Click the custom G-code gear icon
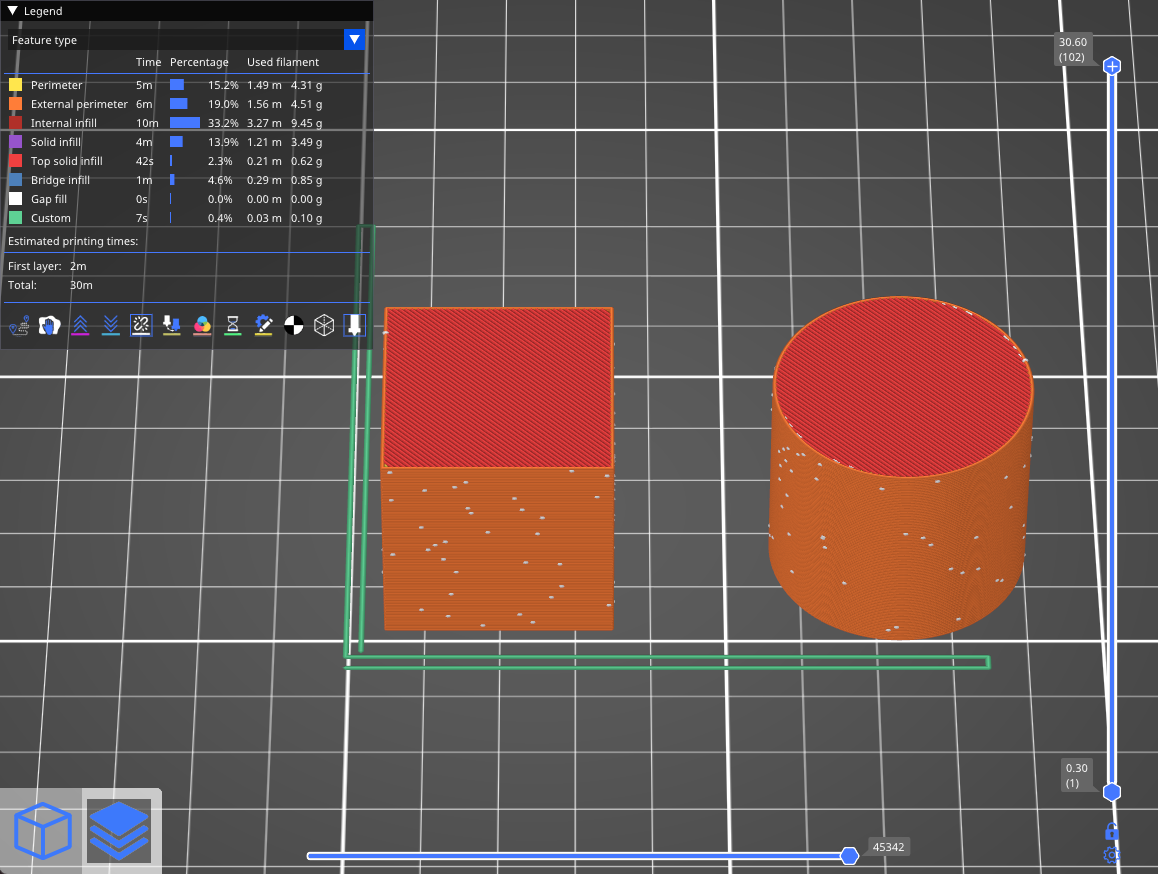Viewport: 1158px width, 874px height. tap(263, 325)
